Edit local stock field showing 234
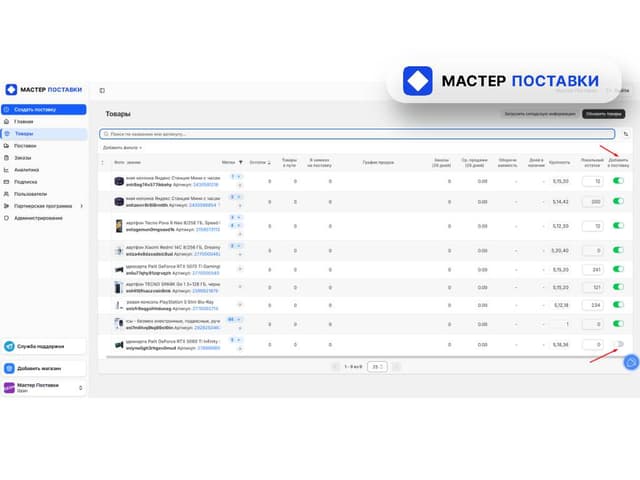The height and width of the screenshot is (480, 640). click(593, 305)
